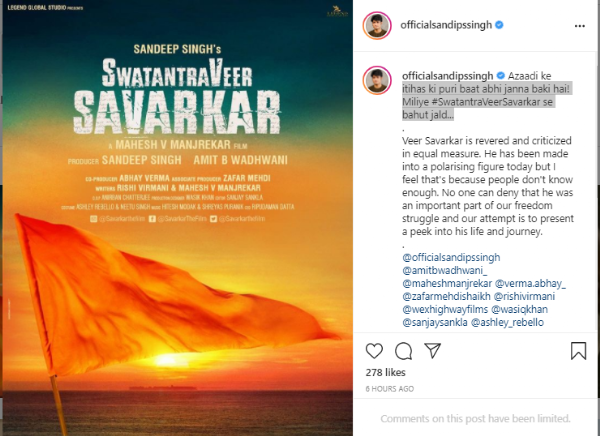Like the post with the heart icon
This screenshot has height=436, width=600.
click(x=374, y=351)
